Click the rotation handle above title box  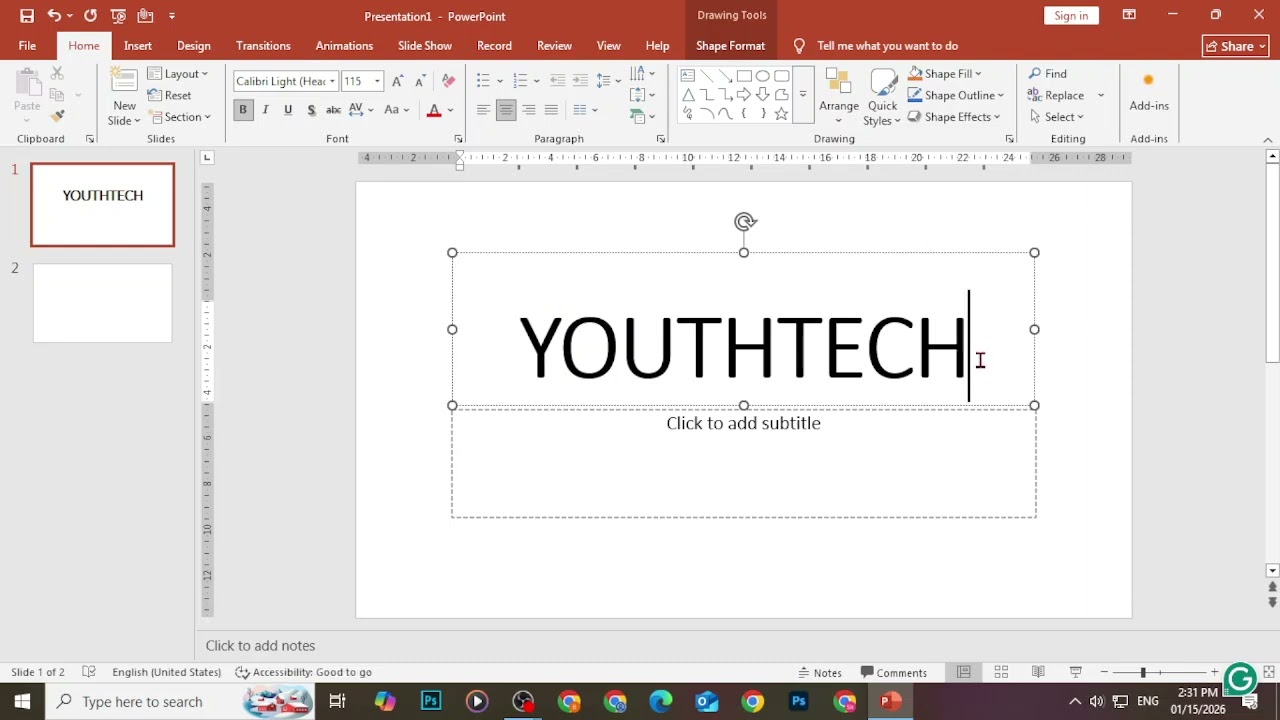(744, 222)
